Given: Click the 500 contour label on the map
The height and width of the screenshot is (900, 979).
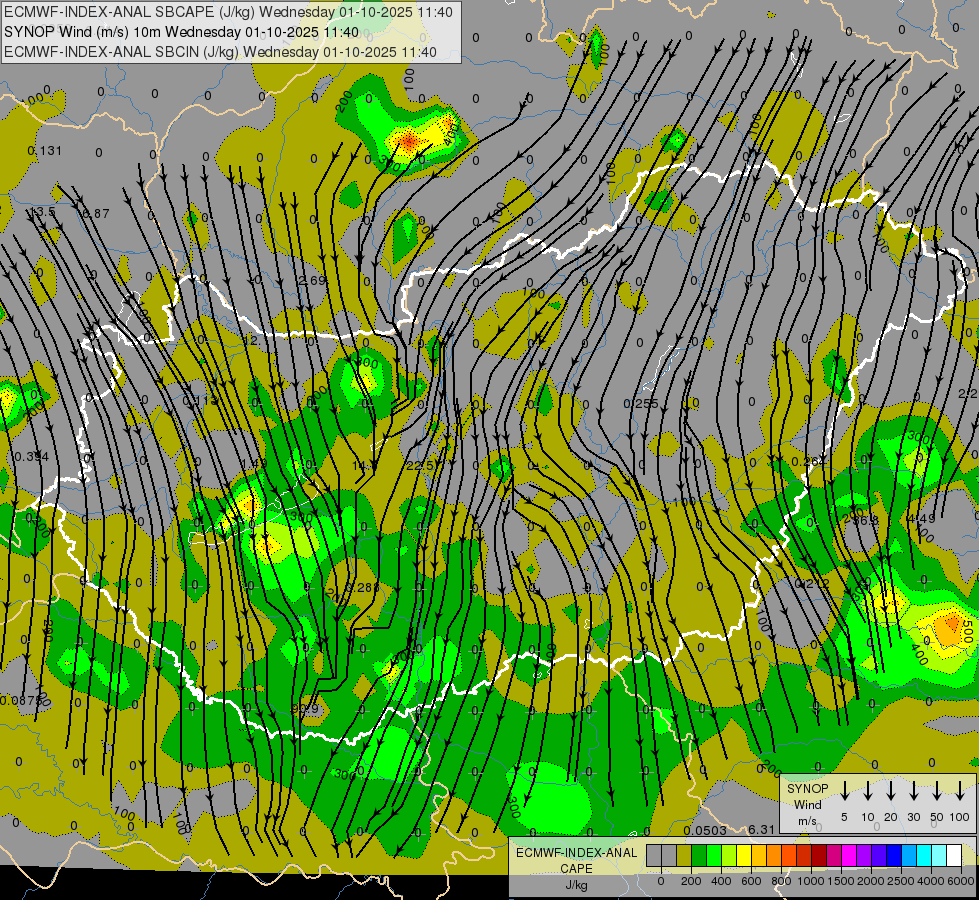Looking at the screenshot, I should tap(967, 632).
